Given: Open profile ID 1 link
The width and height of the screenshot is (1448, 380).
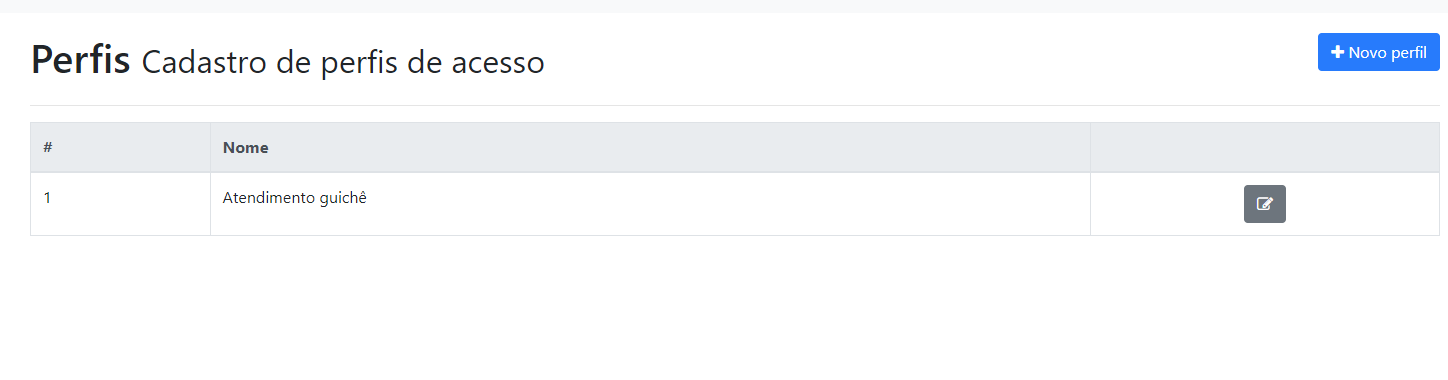Looking at the screenshot, I should pos(47,198).
